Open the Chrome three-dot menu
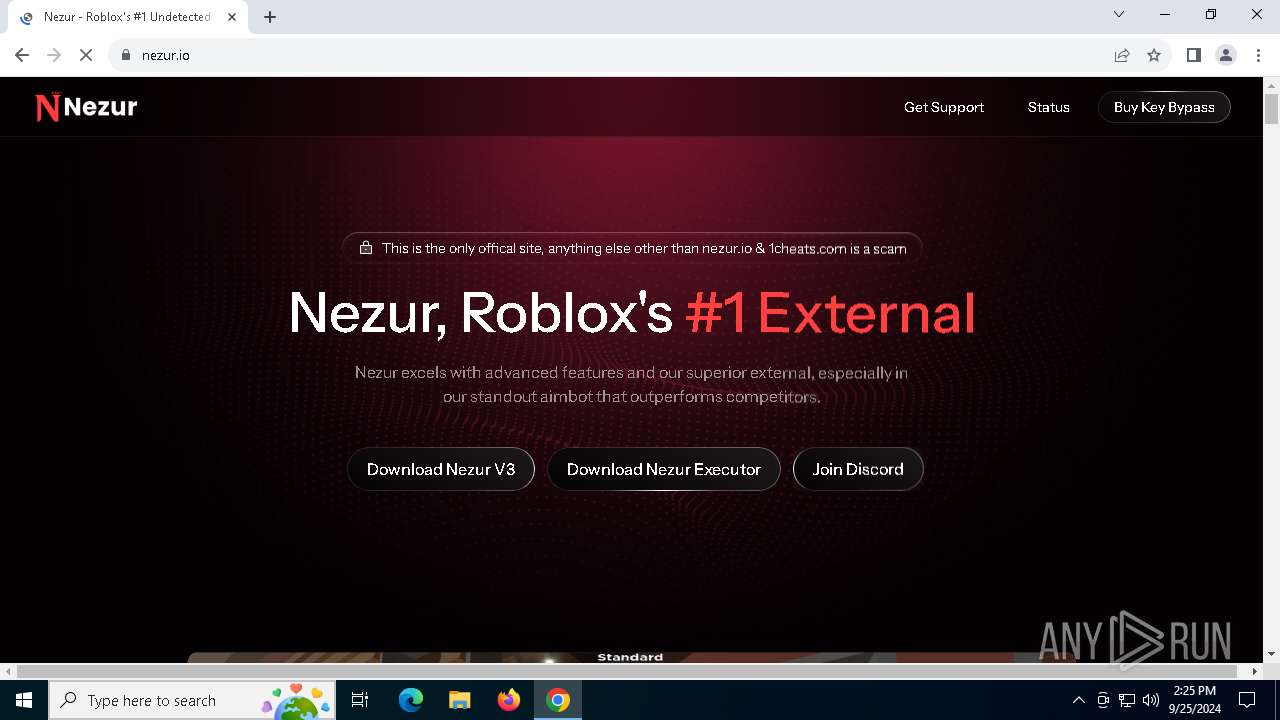The width and height of the screenshot is (1280, 720). (x=1258, y=55)
